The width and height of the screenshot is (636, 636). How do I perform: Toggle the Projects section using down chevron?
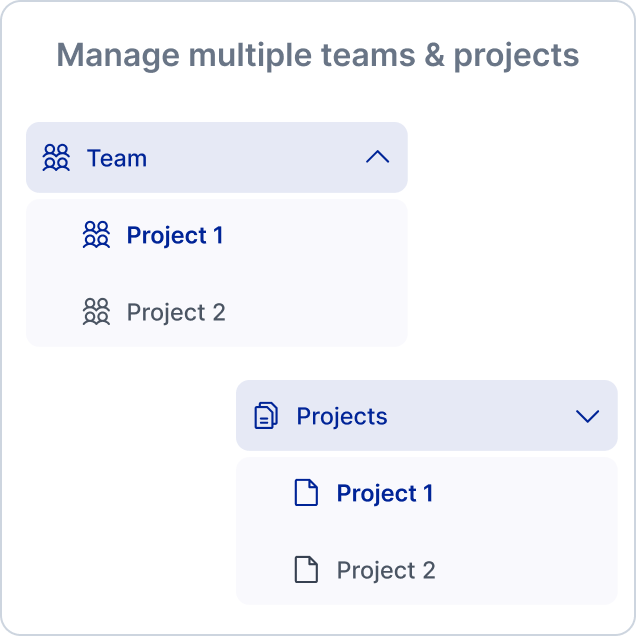click(x=587, y=416)
